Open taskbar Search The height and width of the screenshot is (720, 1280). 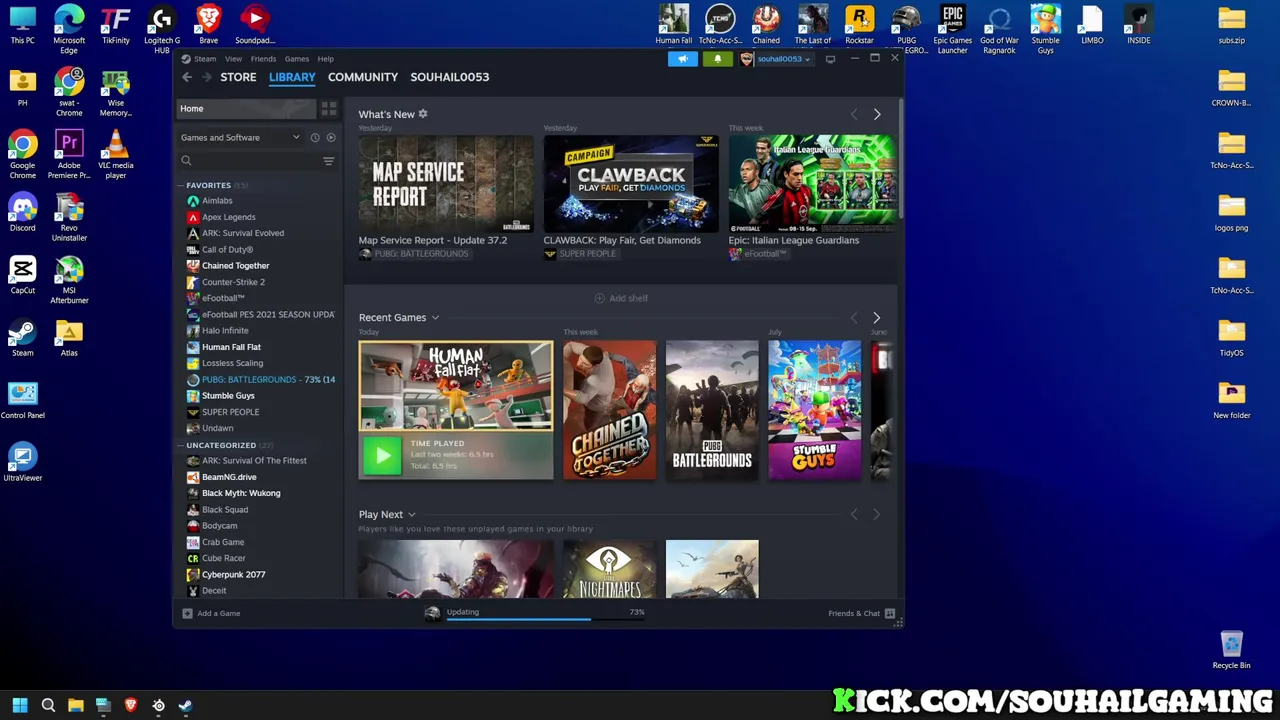[x=48, y=706]
